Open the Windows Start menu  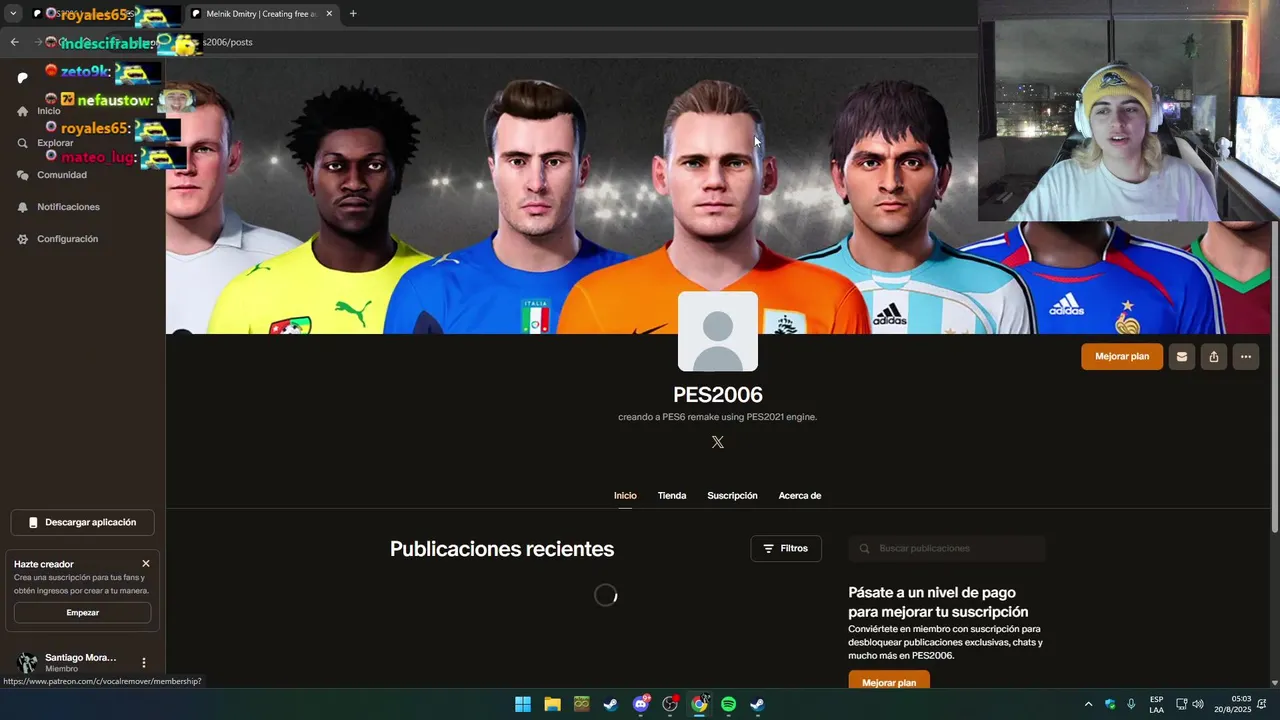pos(523,704)
